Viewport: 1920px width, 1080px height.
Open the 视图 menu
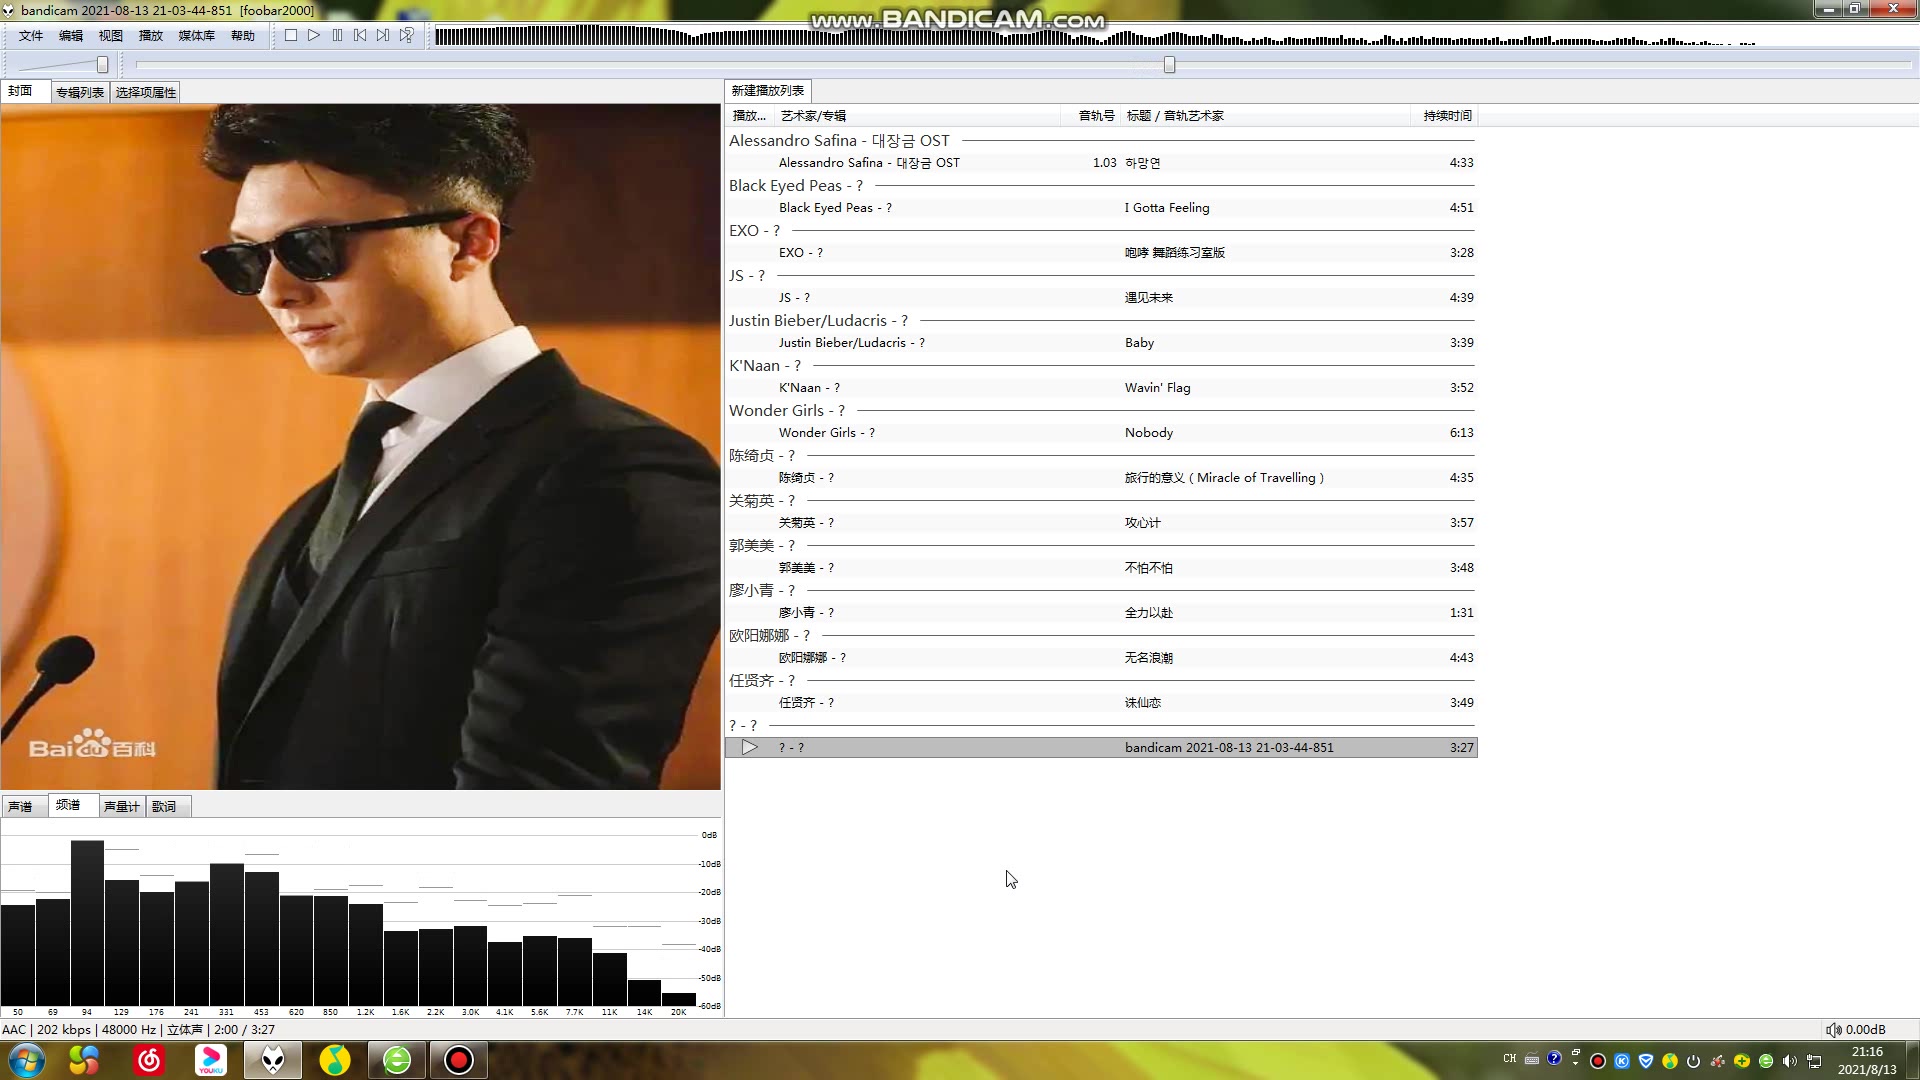[111, 35]
